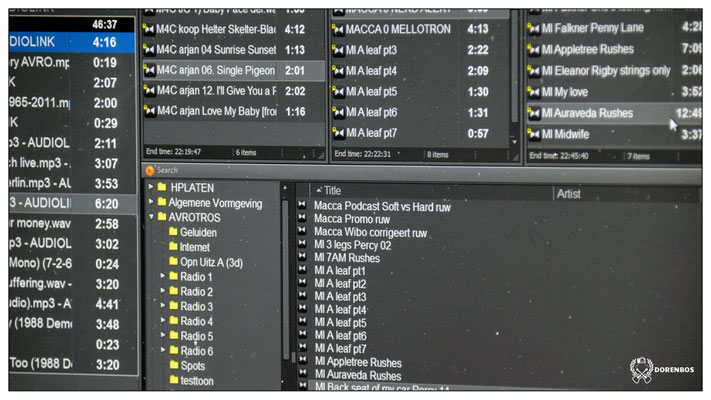Click track icon of Macca Promo ruw
Screen dimensions: 711x400
302,218
